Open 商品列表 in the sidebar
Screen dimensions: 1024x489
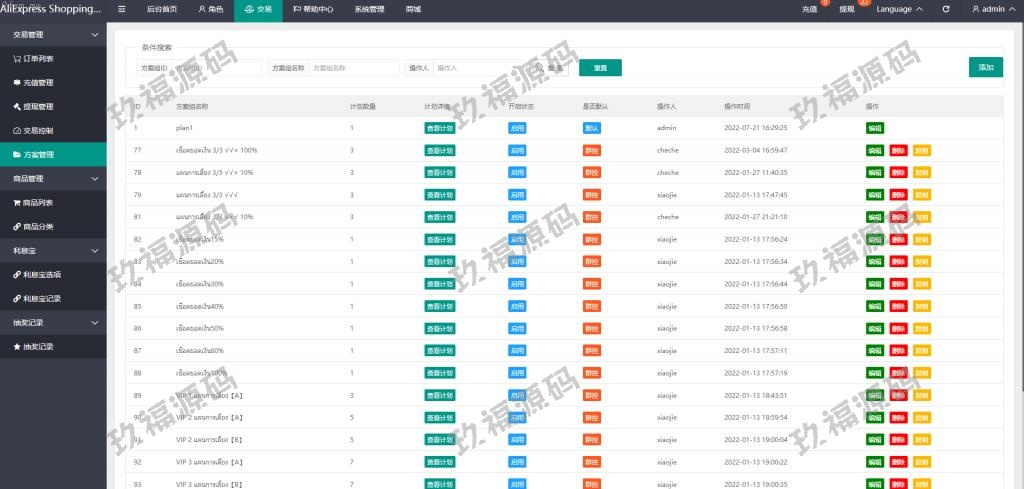pyautogui.click(x=38, y=202)
